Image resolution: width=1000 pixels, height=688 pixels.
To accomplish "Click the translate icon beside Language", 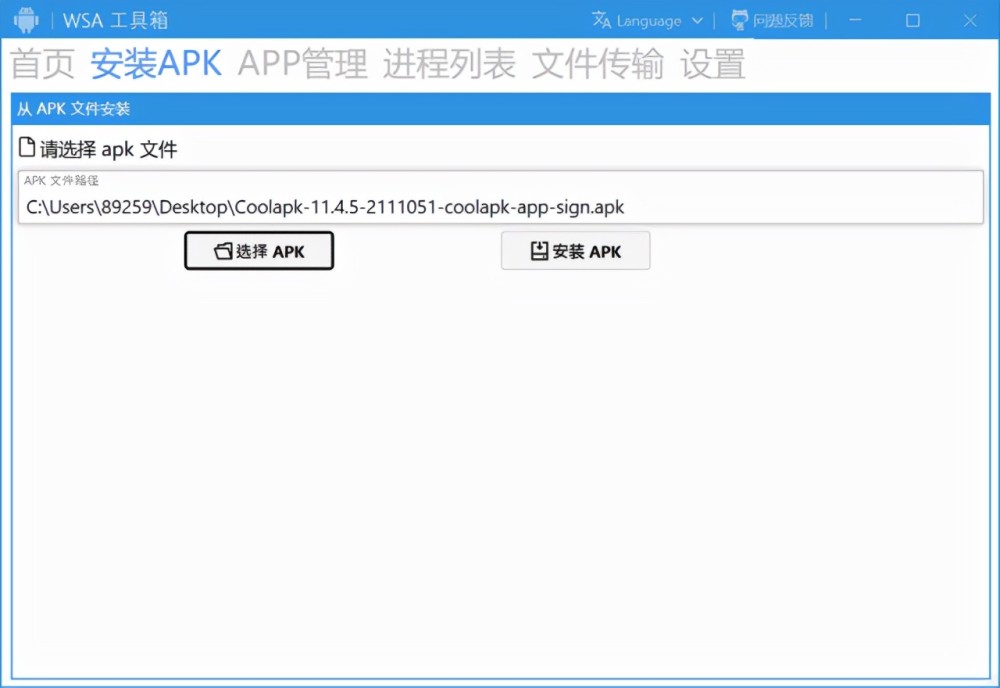I will tap(601, 21).
